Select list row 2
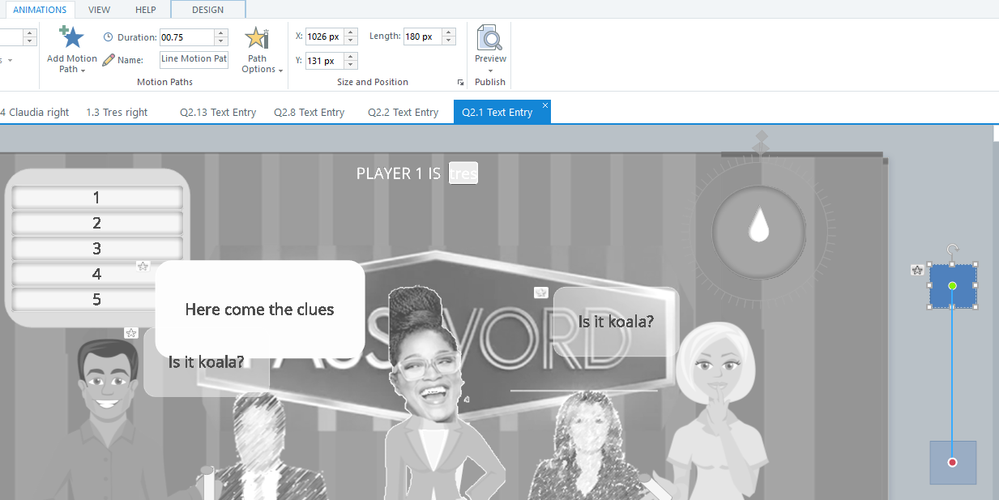This screenshot has width=999, height=500. (97, 223)
